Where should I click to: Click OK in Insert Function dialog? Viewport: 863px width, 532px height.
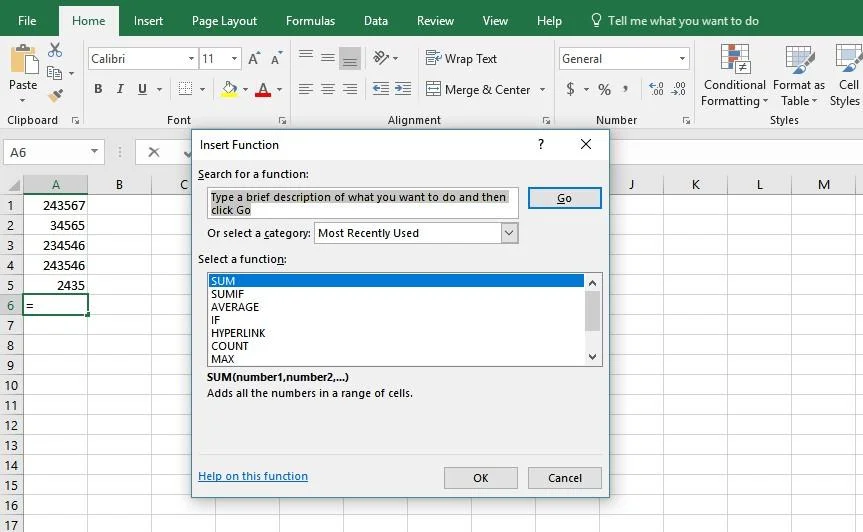click(480, 478)
